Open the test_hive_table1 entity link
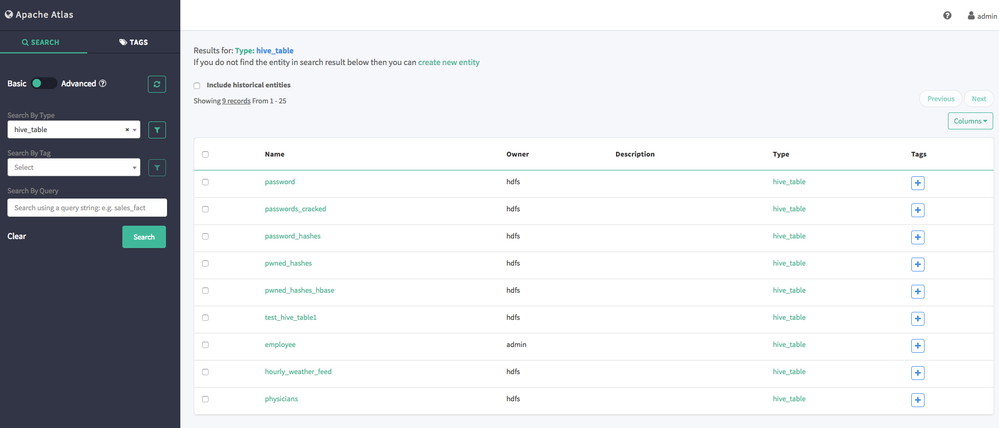Screen dimensions: 999x428 [x=291, y=317]
